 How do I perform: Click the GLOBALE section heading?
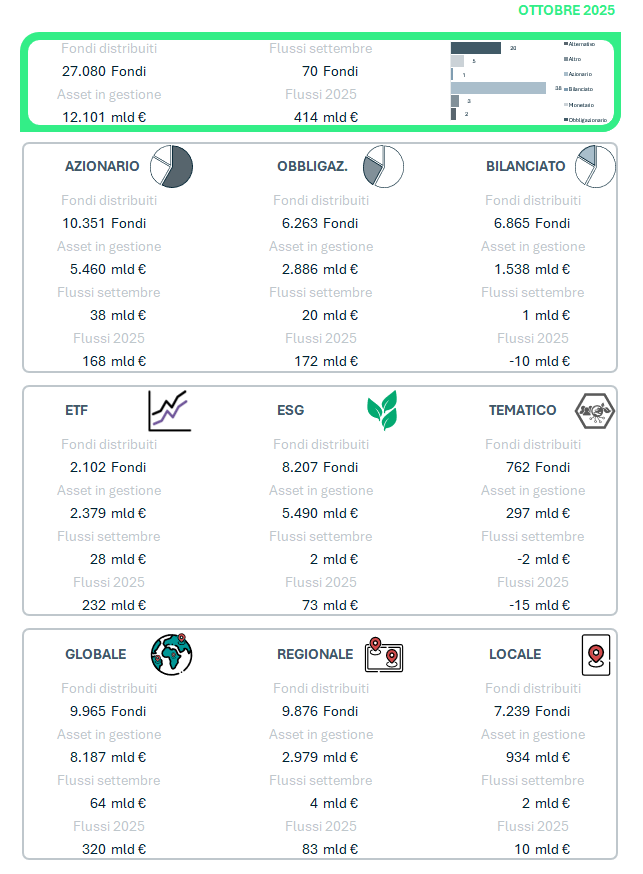click(96, 654)
